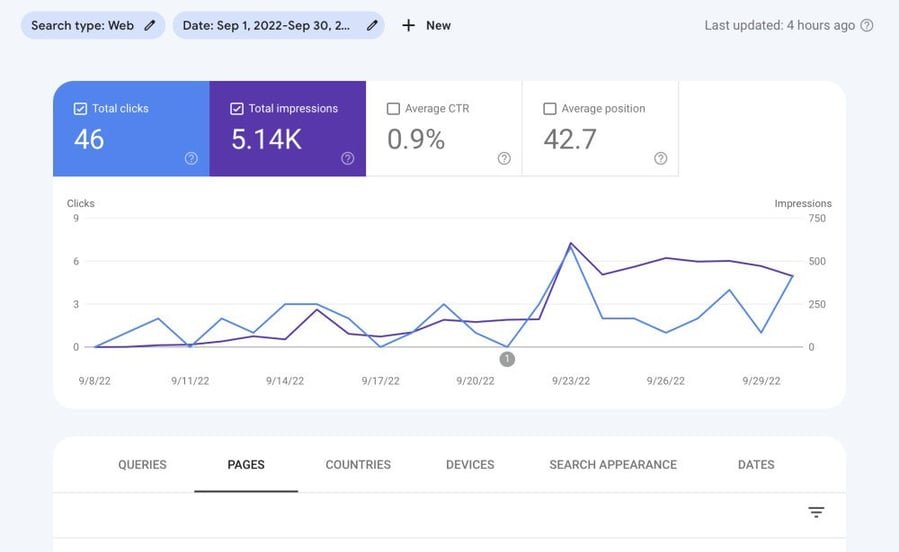
Task: Click the 42.7 average position value
Action: tap(570, 139)
